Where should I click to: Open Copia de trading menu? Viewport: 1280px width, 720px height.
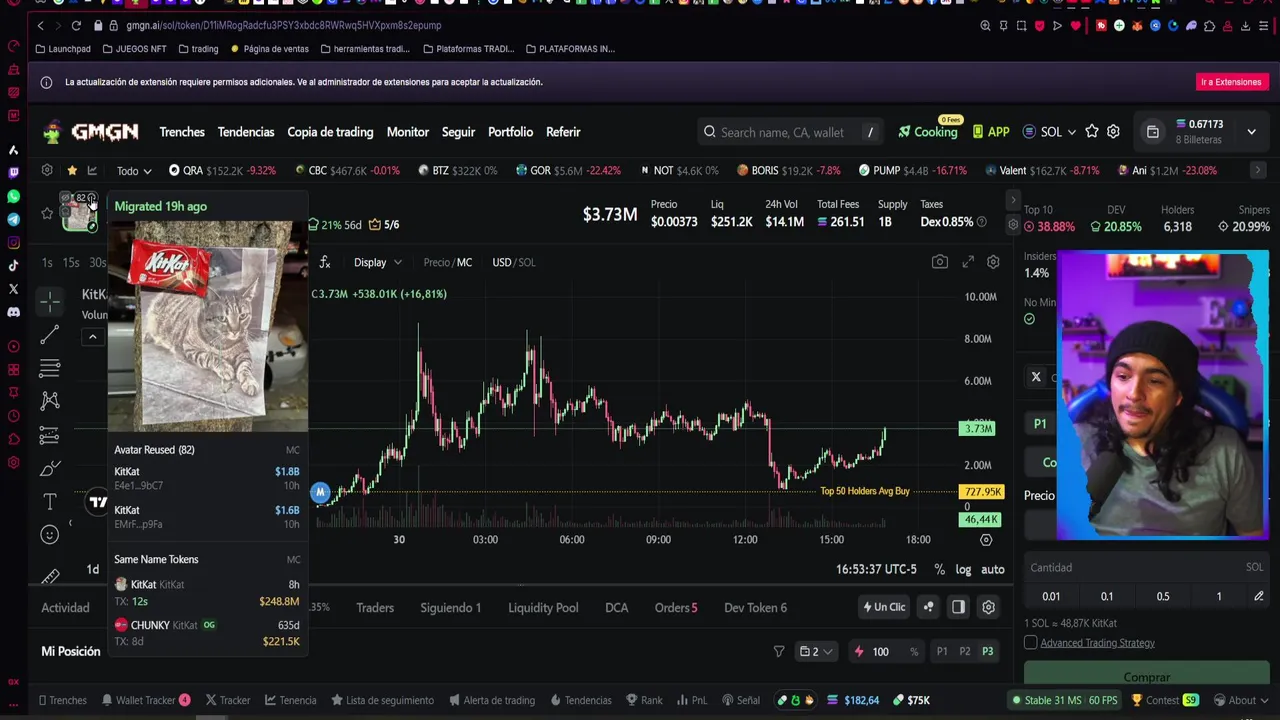click(x=330, y=132)
